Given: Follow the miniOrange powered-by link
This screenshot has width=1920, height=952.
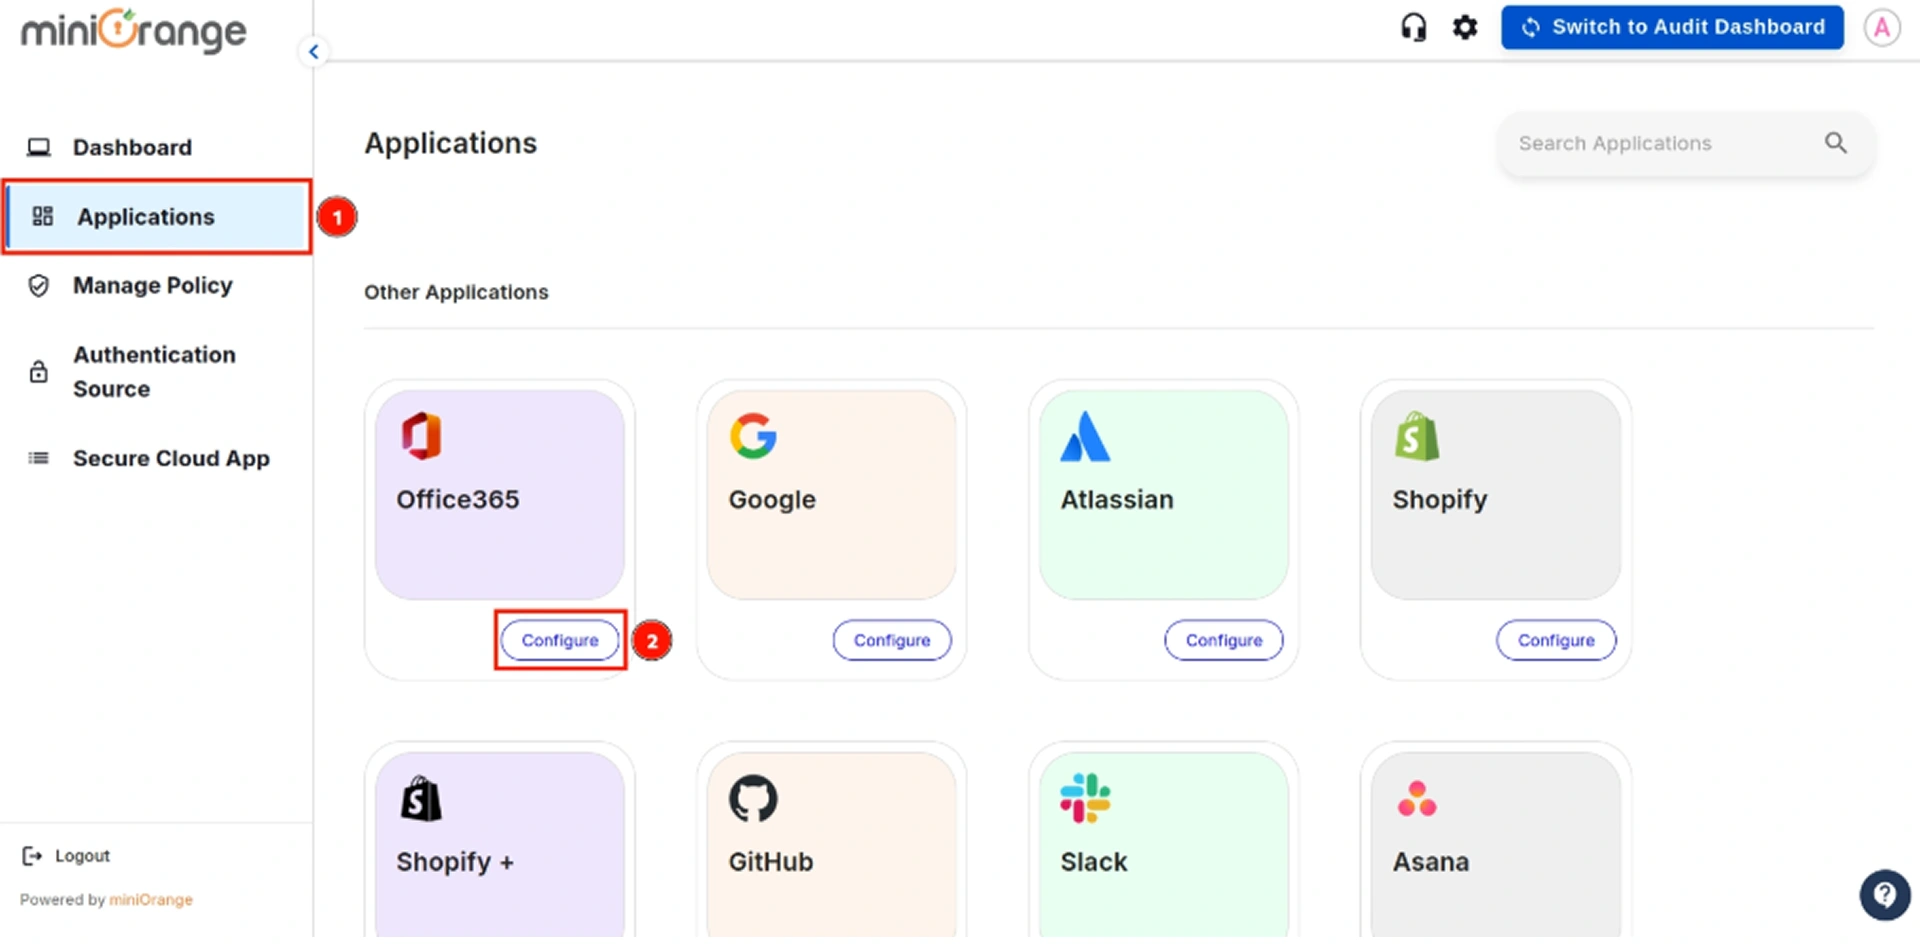Looking at the screenshot, I should tap(151, 900).
